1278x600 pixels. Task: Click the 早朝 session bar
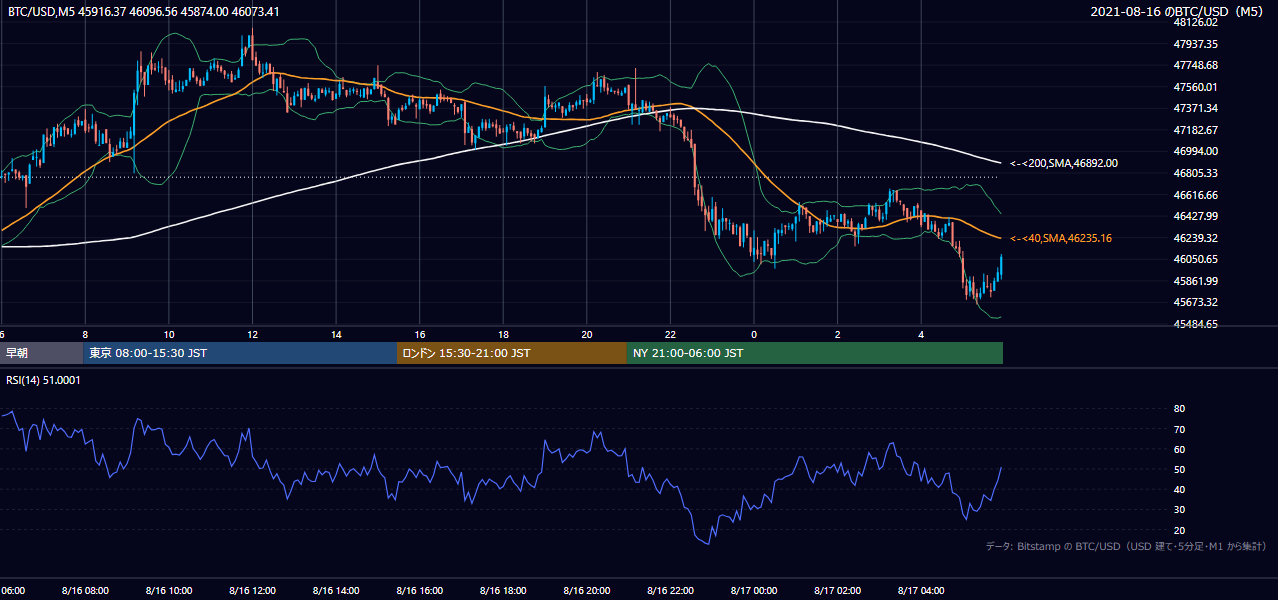[41, 353]
